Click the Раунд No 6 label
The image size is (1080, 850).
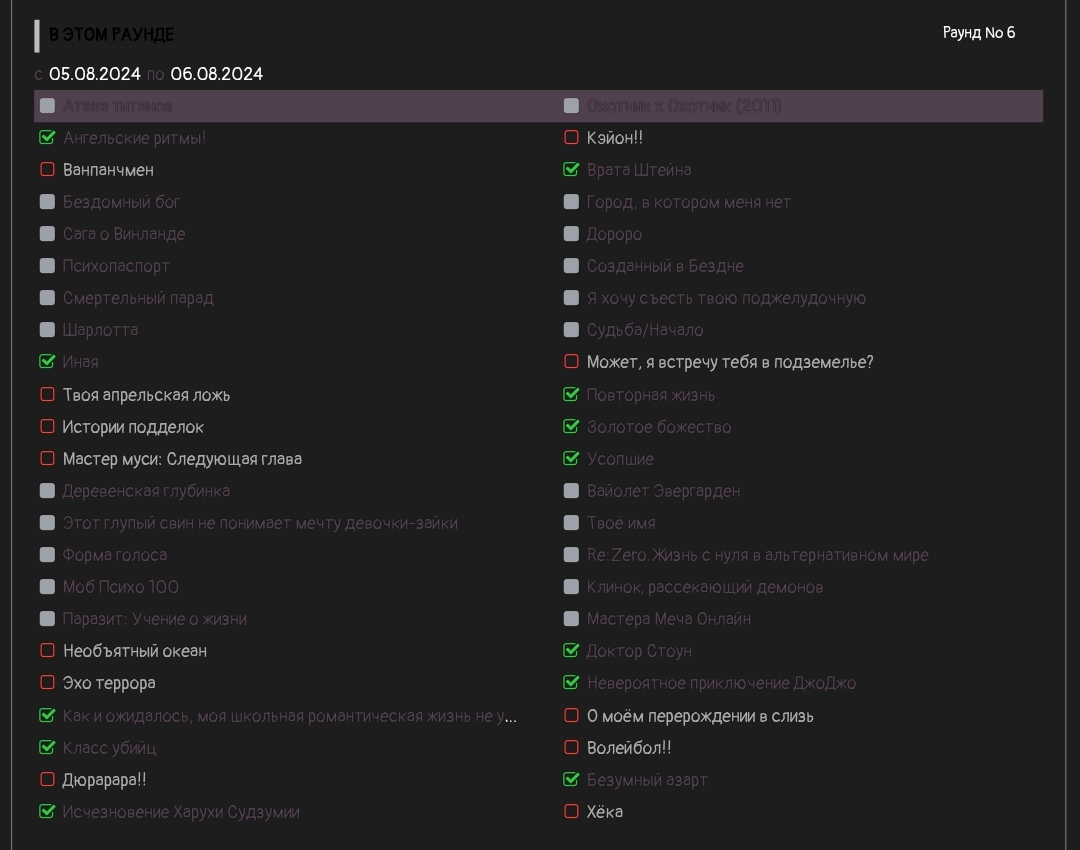(x=979, y=33)
